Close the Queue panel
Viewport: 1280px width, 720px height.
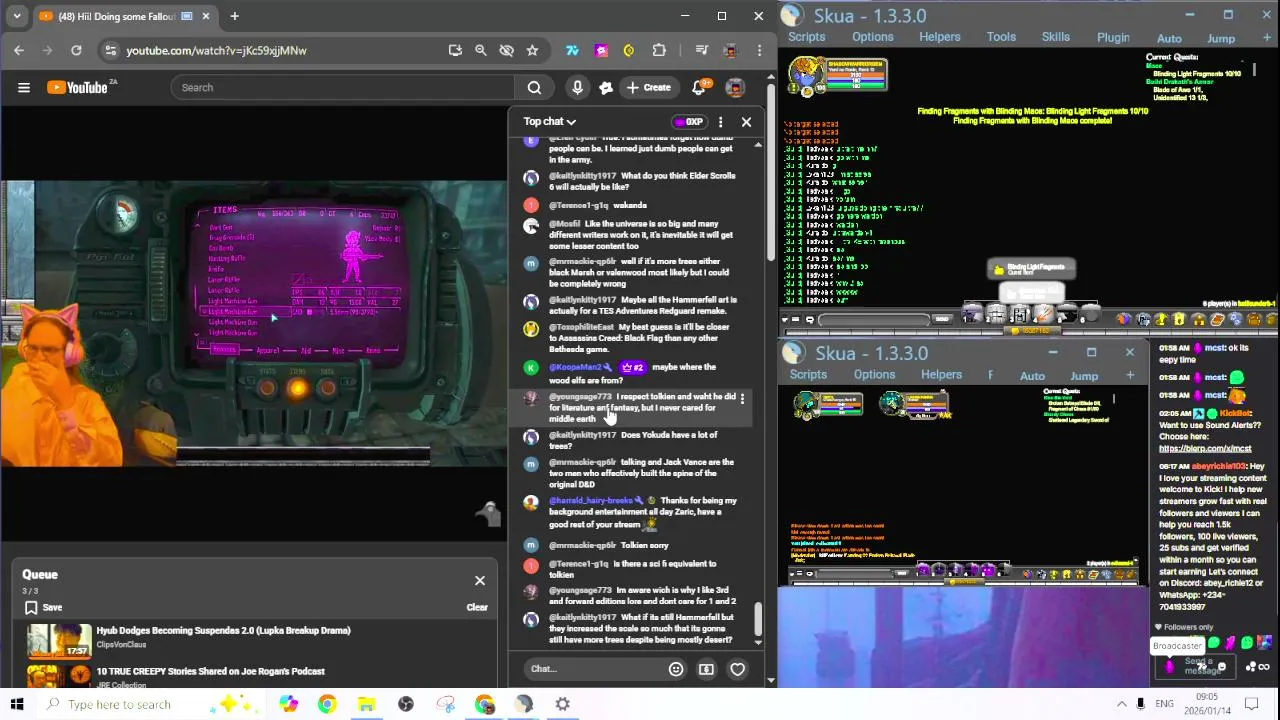point(480,581)
